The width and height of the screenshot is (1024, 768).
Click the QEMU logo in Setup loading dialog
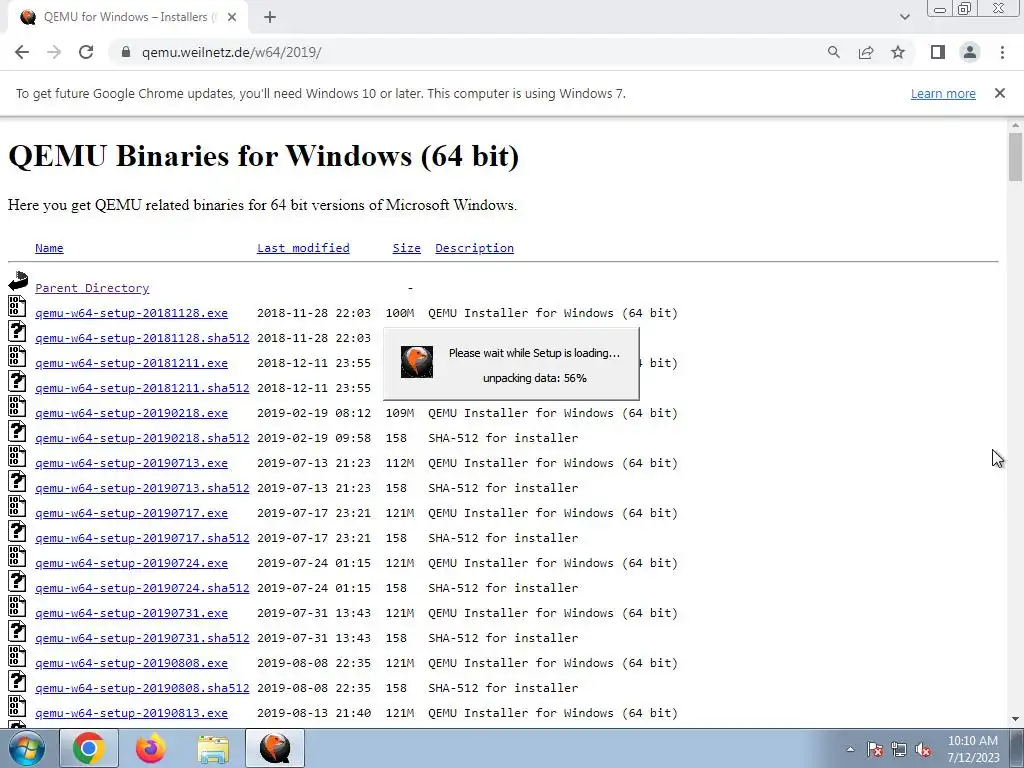point(417,362)
